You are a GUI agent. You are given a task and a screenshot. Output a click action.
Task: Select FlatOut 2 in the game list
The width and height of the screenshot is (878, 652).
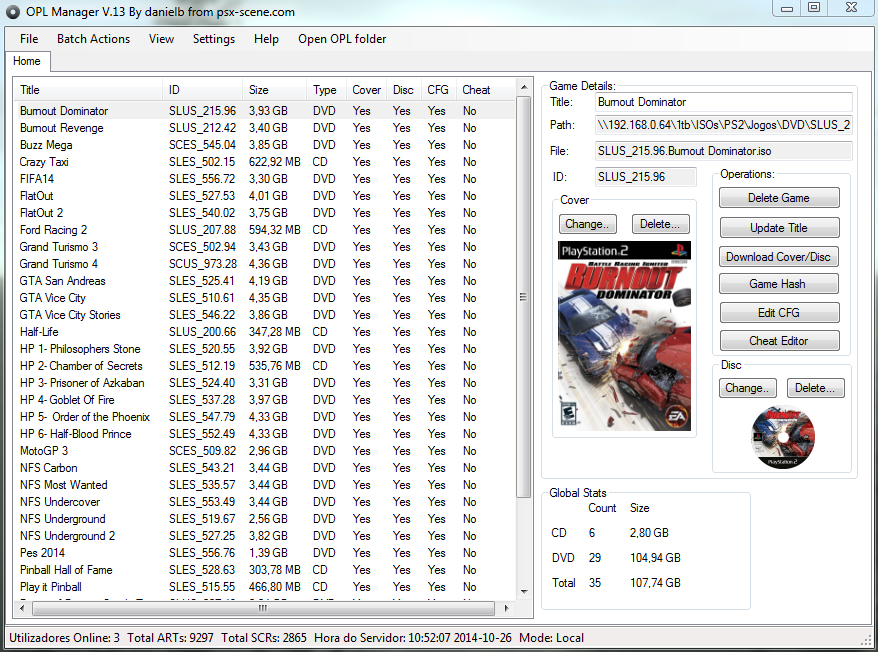click(x=264, y=213)
